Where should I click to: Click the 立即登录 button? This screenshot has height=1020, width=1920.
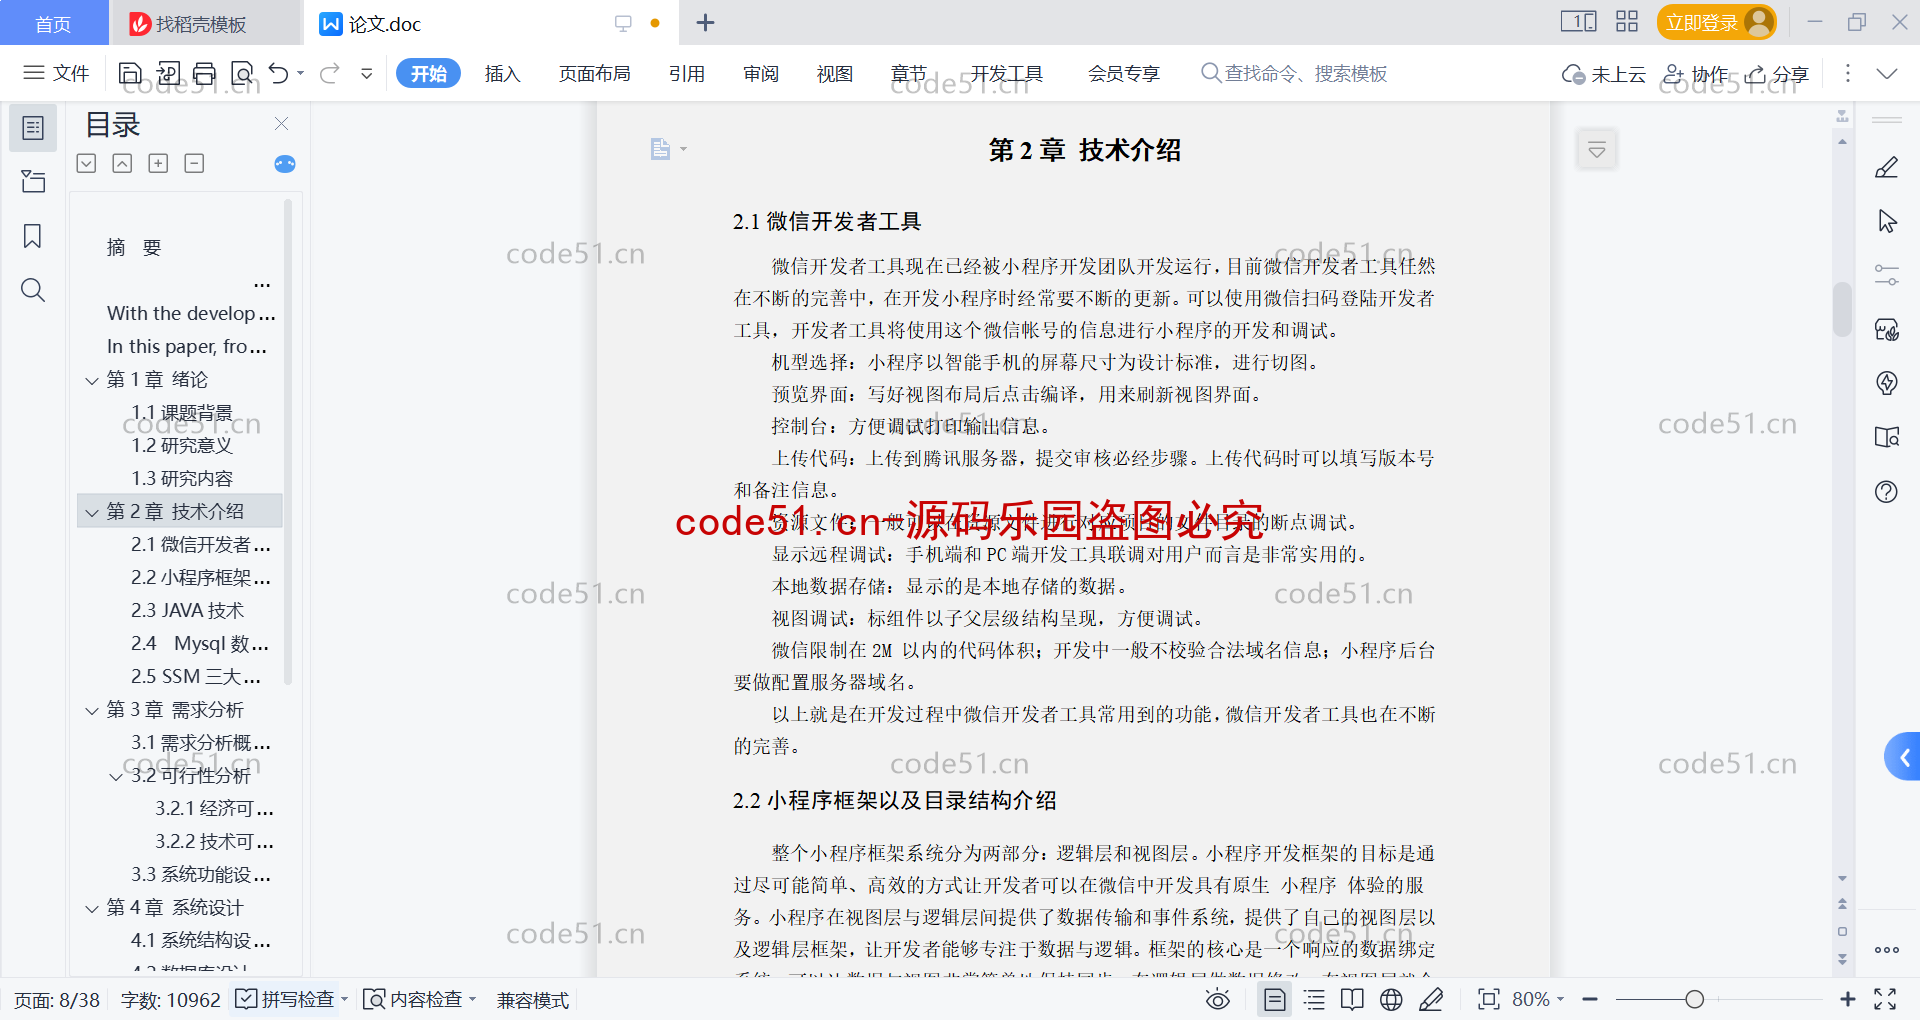1716,22
